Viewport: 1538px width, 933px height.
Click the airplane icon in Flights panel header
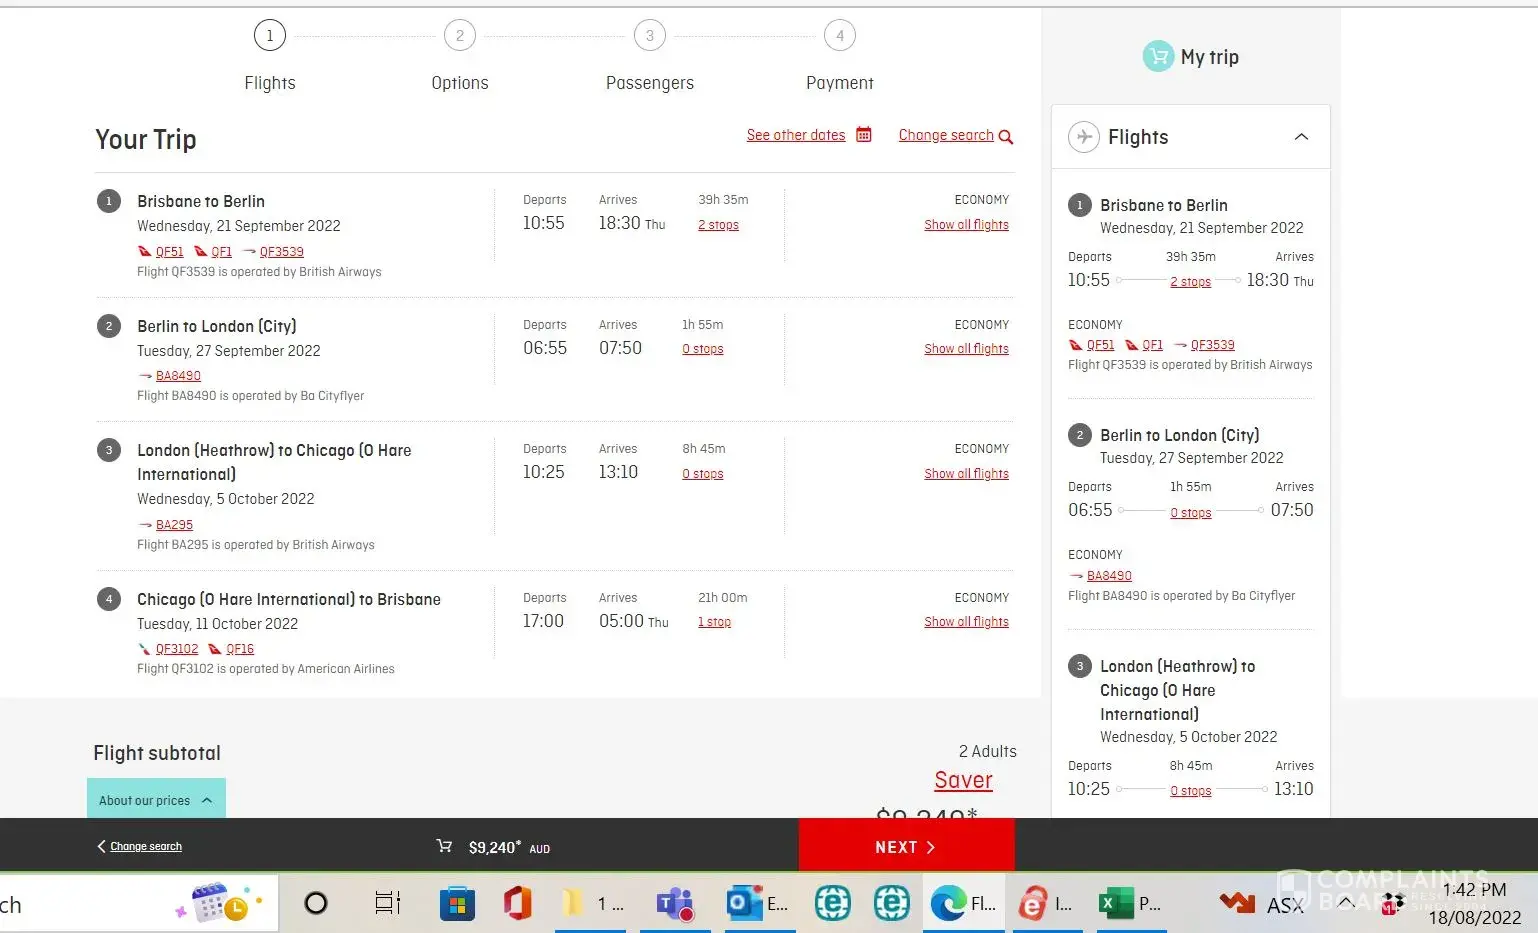pos(1084,137)
